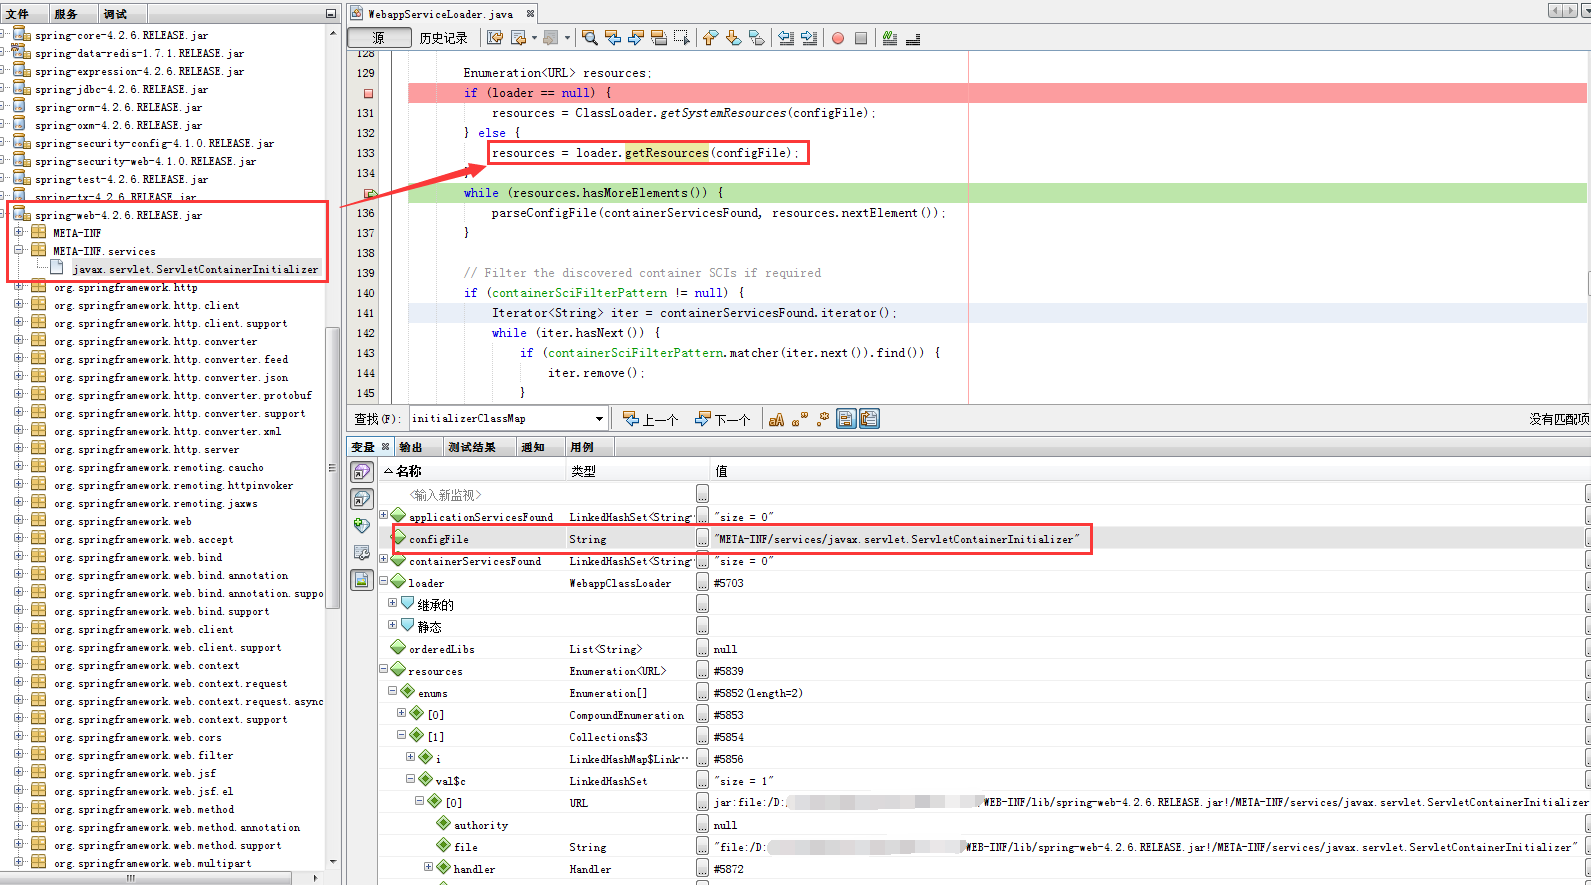Collapse the enums node
Viewport: 1591px width, 885px height.
pos(393,691)
